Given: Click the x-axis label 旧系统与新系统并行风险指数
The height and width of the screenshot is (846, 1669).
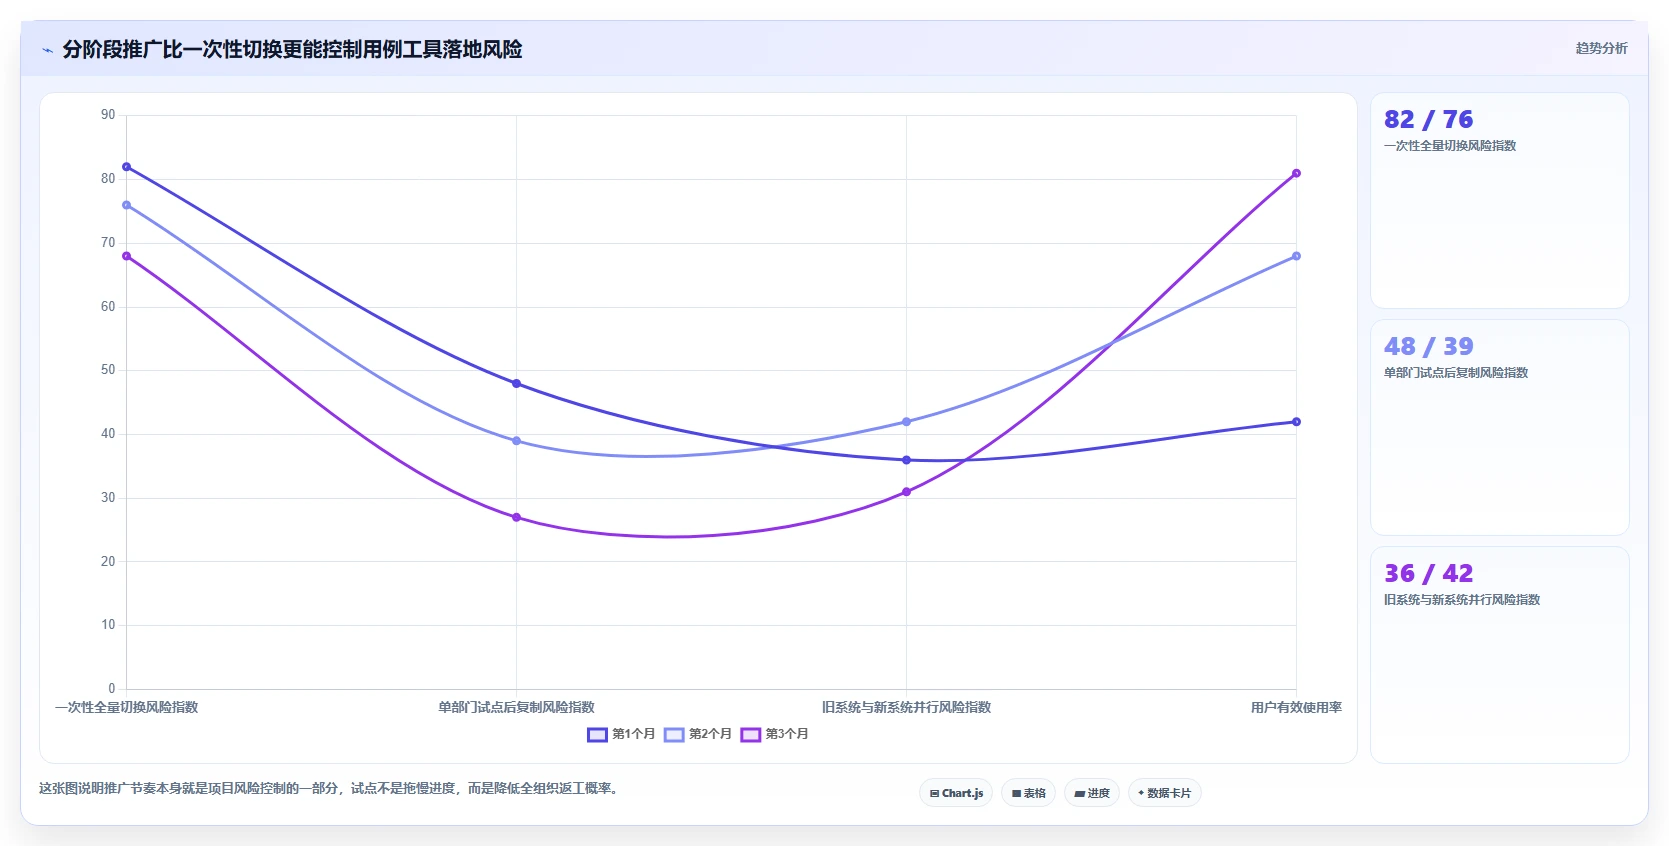Looking at the screenshot, I should click(x=906, y=707).
